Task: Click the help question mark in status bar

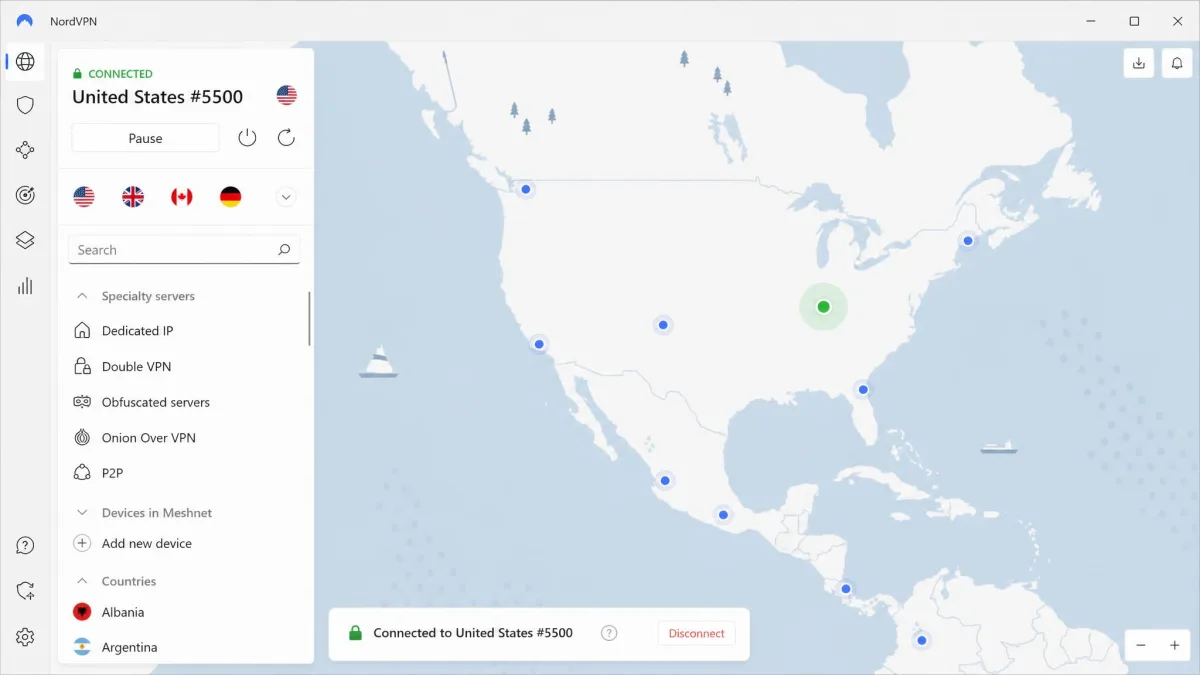Action: [609, 633]
